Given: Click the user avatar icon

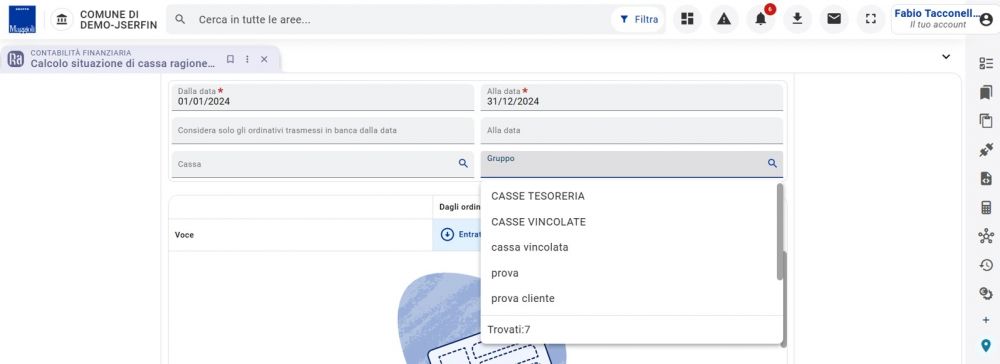Looking at the screenshot, I should coord(986,19).
